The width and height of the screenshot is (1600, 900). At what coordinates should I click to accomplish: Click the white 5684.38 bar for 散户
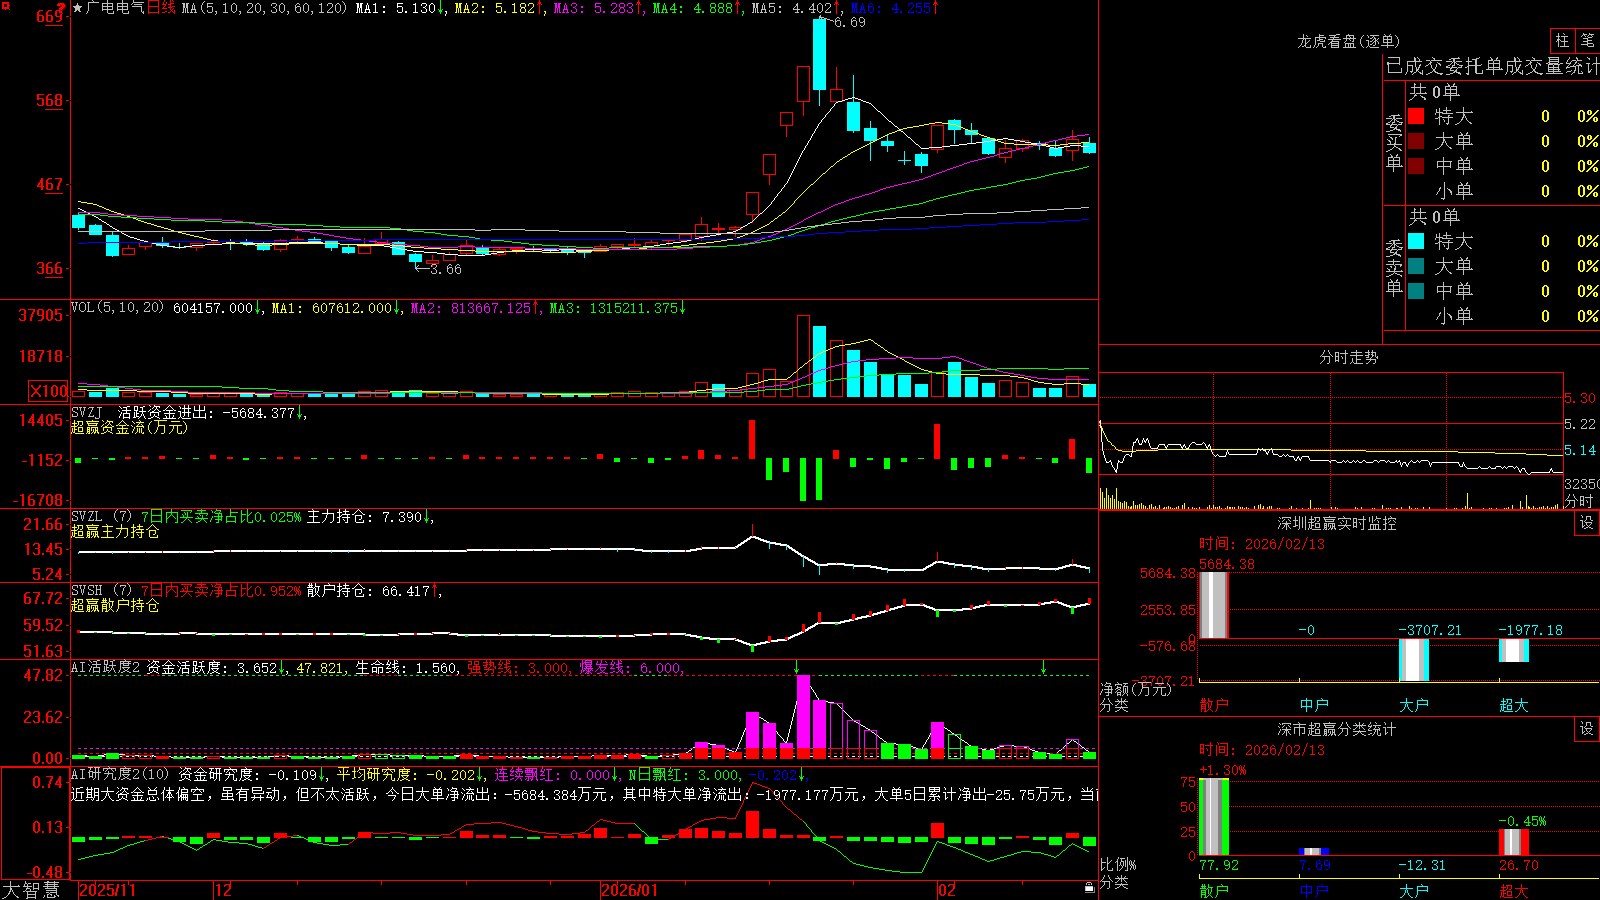[1214, 605]
